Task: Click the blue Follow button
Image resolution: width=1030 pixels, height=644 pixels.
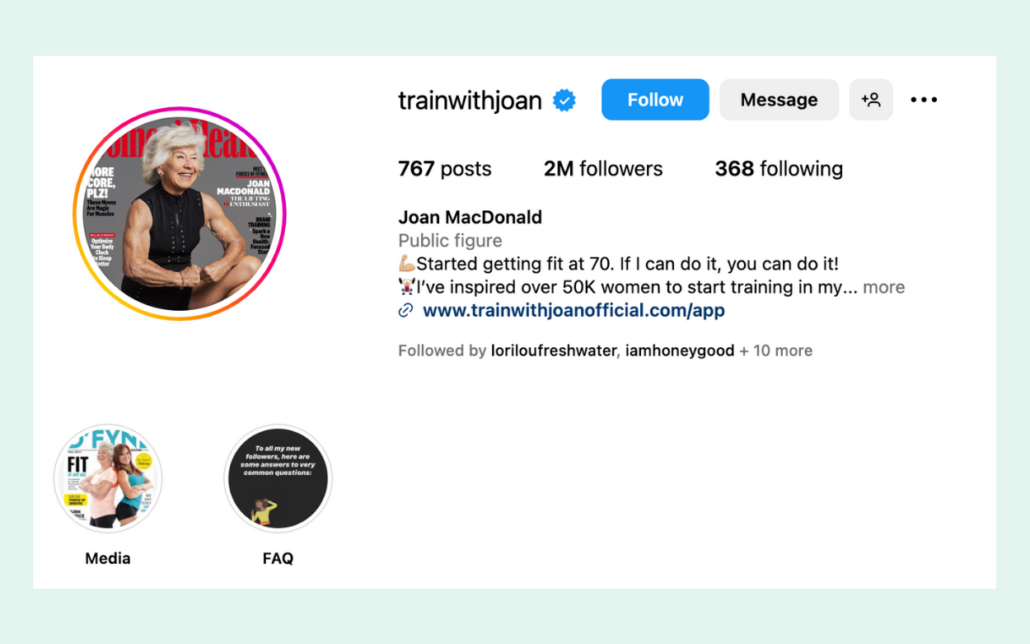Action: pos(655,100)
